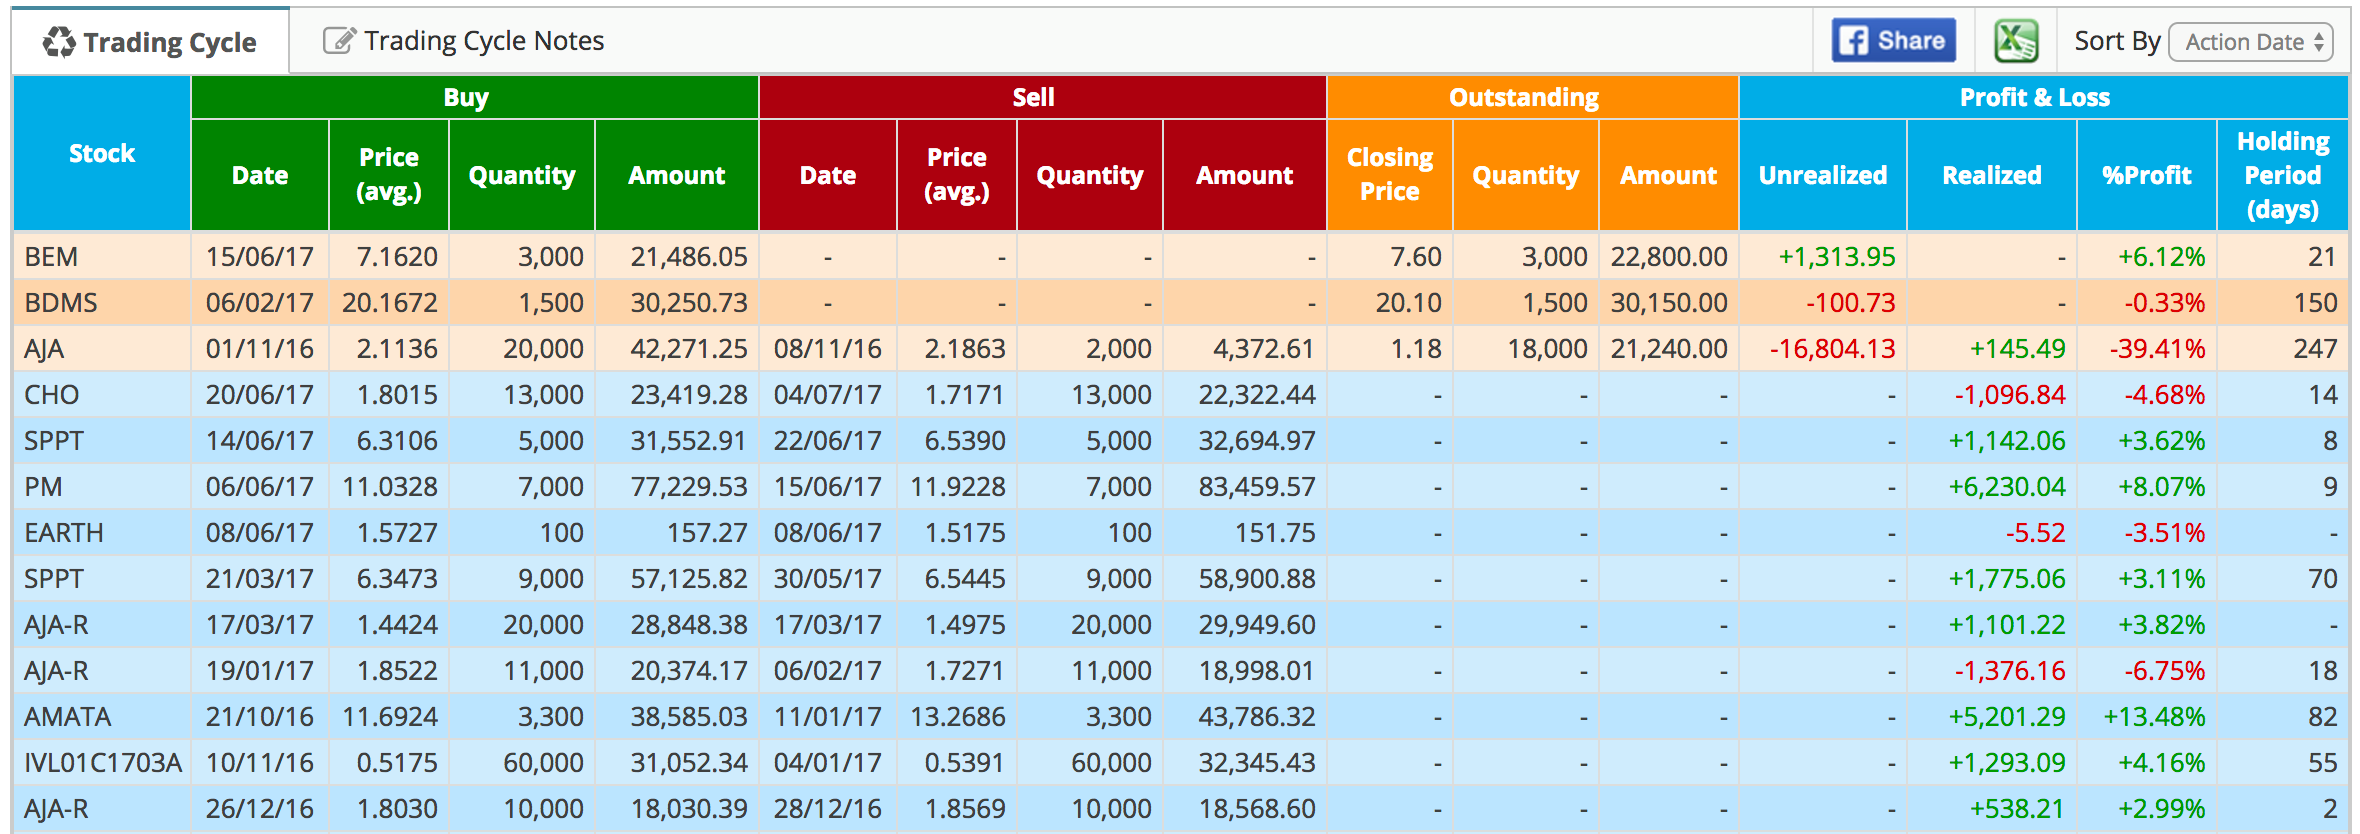Click AJA-R row with buy date 19/01/17
The image size is (2360, 834).
[x=1180, y=671]
